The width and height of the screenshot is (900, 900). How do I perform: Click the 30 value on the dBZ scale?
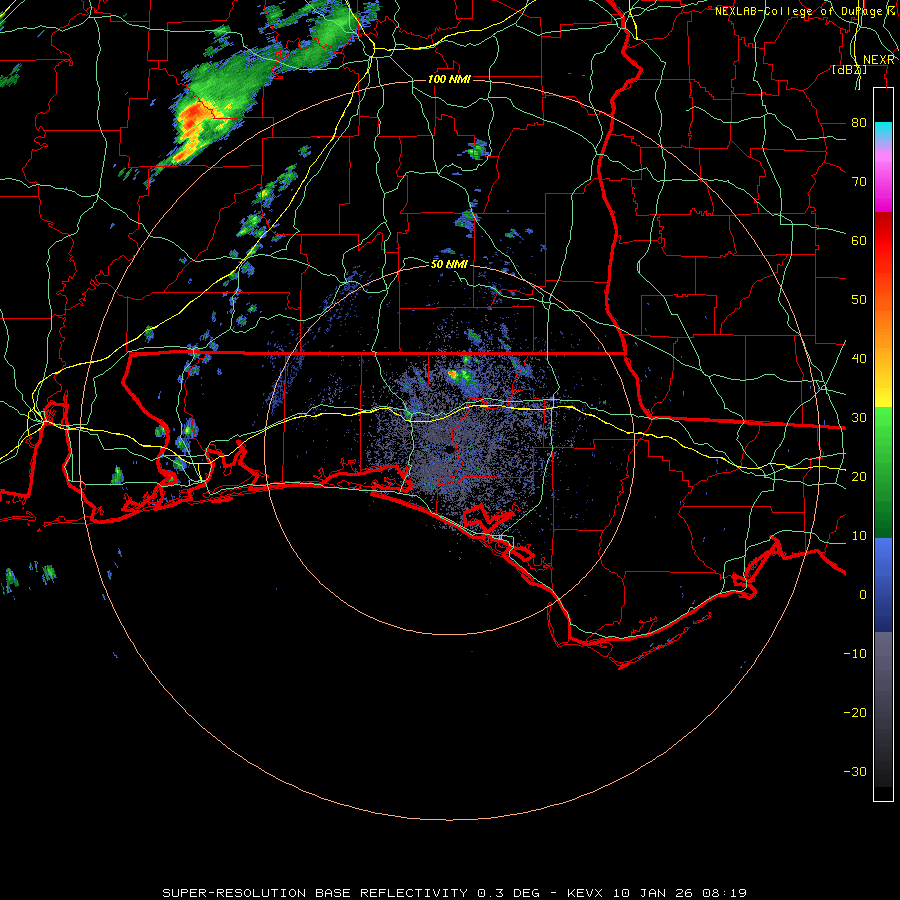click(859, 418)
